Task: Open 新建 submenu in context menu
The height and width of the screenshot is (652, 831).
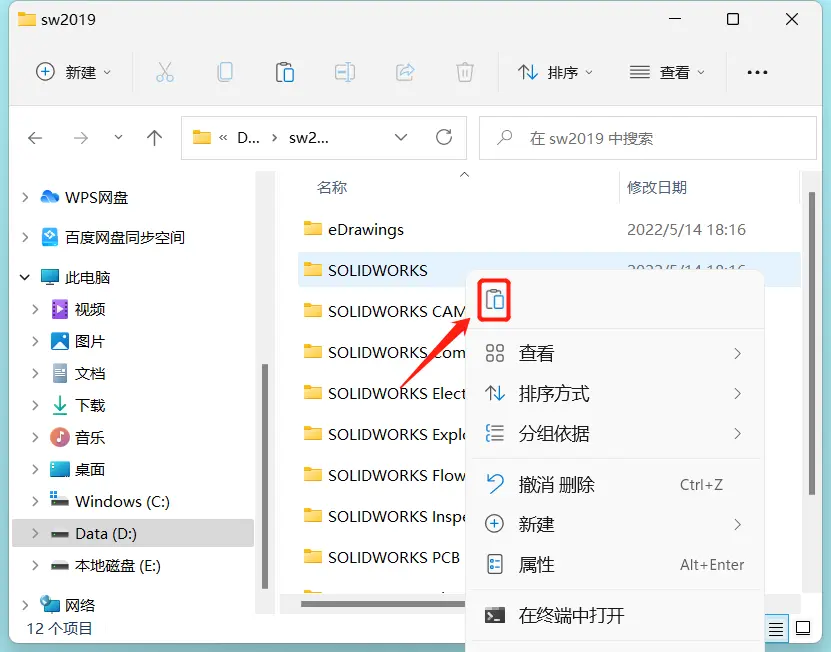Action: tap(615, 524)
